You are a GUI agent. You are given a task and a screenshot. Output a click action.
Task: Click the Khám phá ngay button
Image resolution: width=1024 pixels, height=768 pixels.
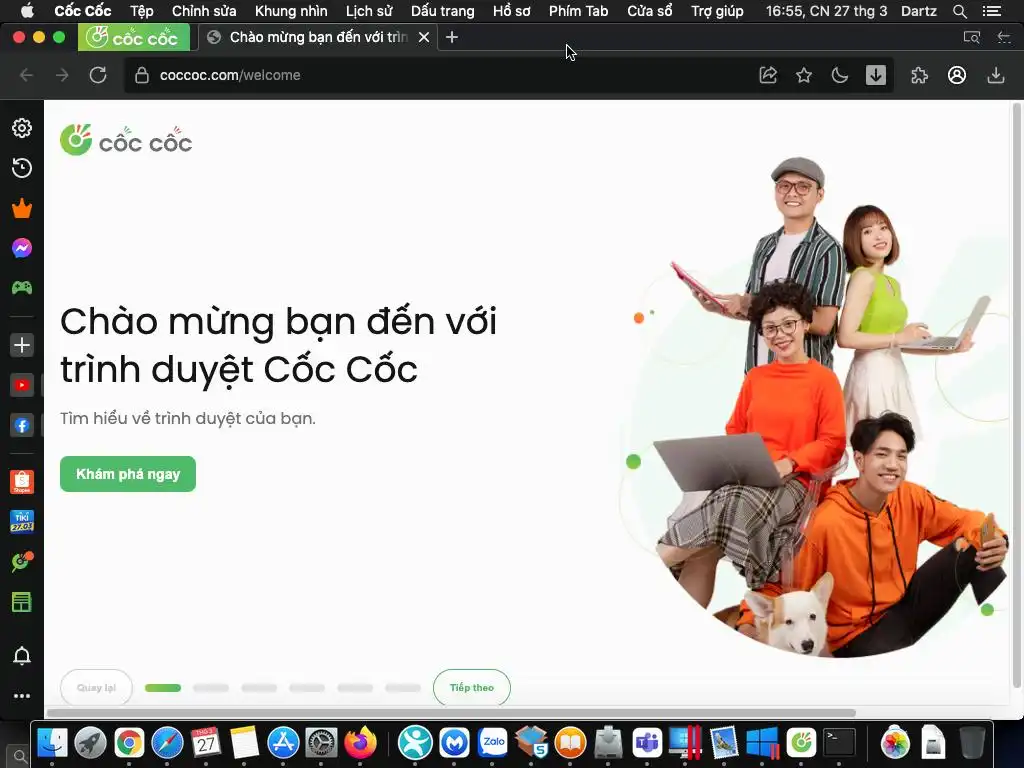tap(128, 474)
